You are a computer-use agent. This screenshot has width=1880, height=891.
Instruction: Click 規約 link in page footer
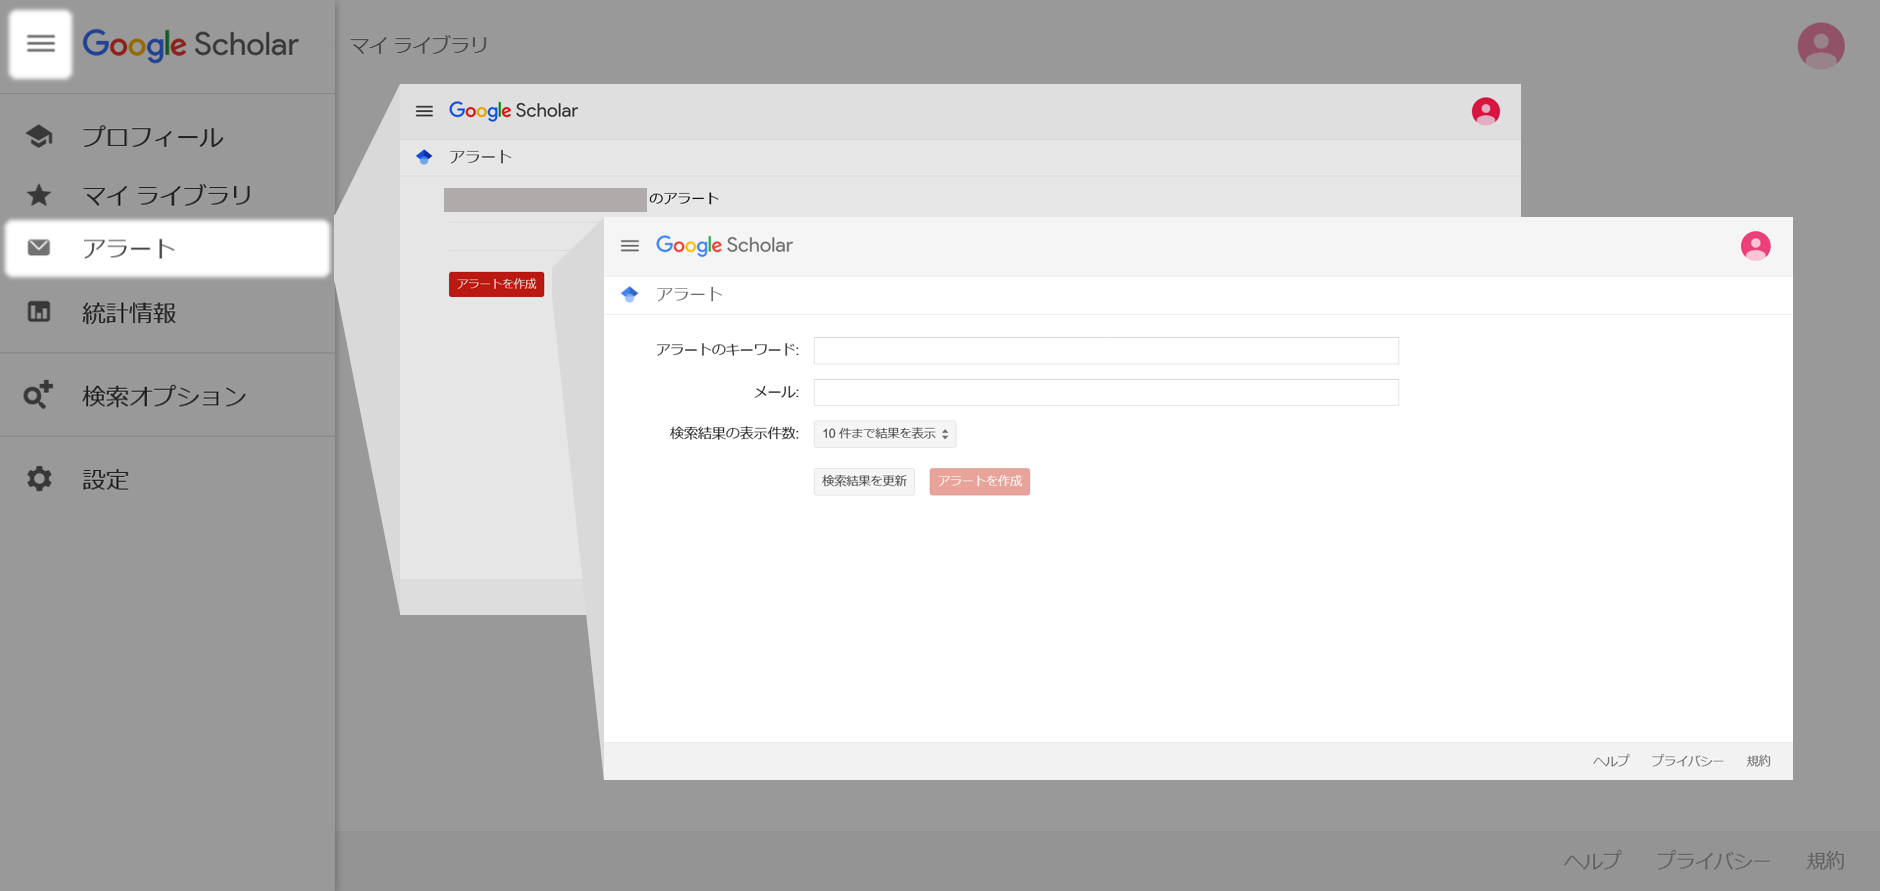(x=1825, y=861)
